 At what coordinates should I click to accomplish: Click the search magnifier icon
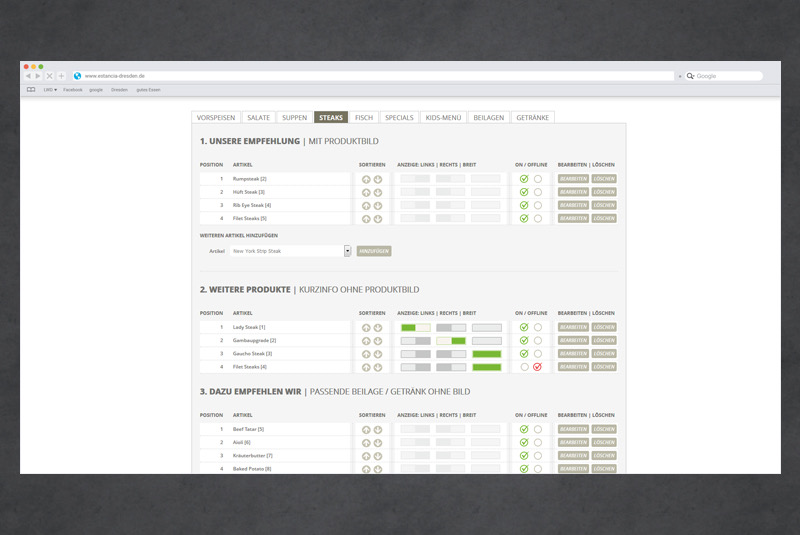[x=690, y=76]
